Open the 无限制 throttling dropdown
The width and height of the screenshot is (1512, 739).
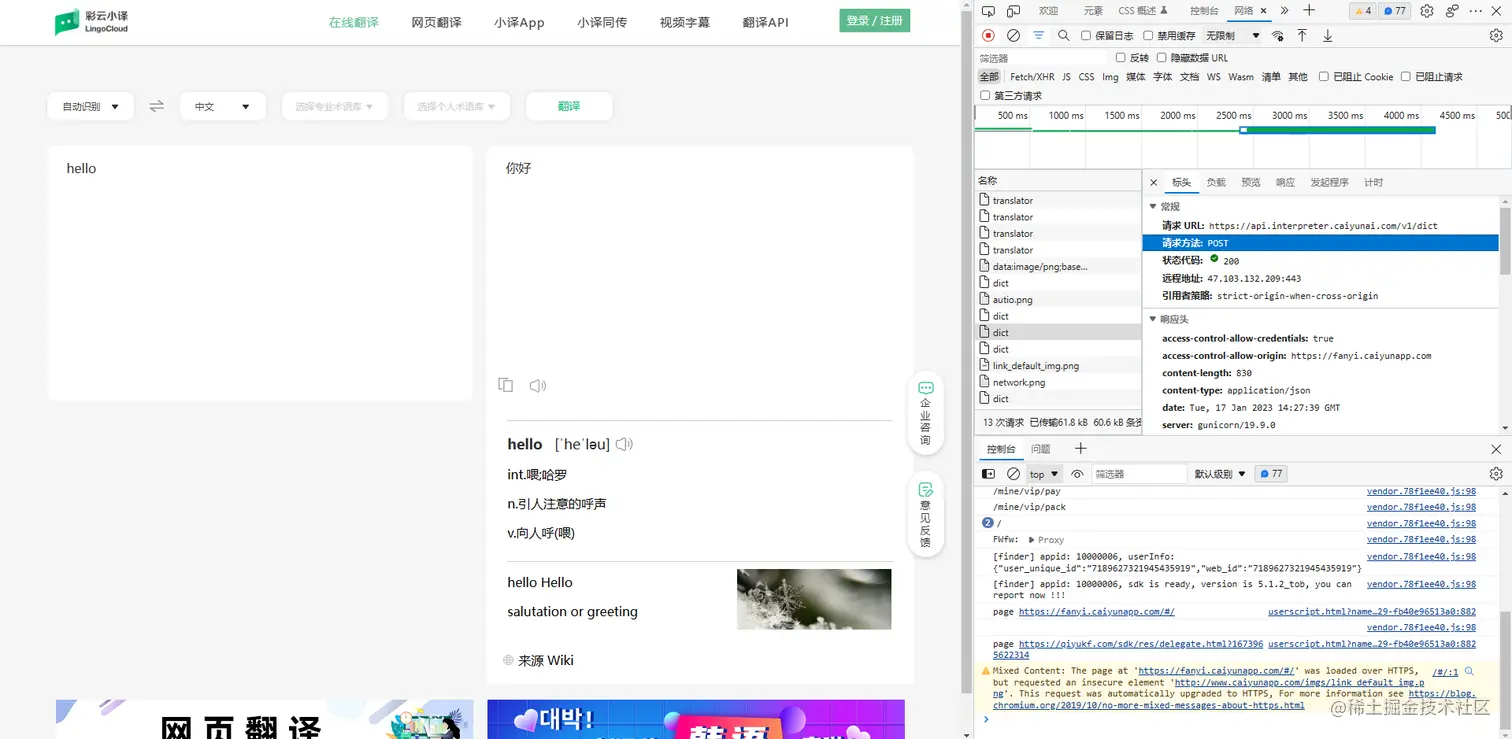(x=1233, y=36)
